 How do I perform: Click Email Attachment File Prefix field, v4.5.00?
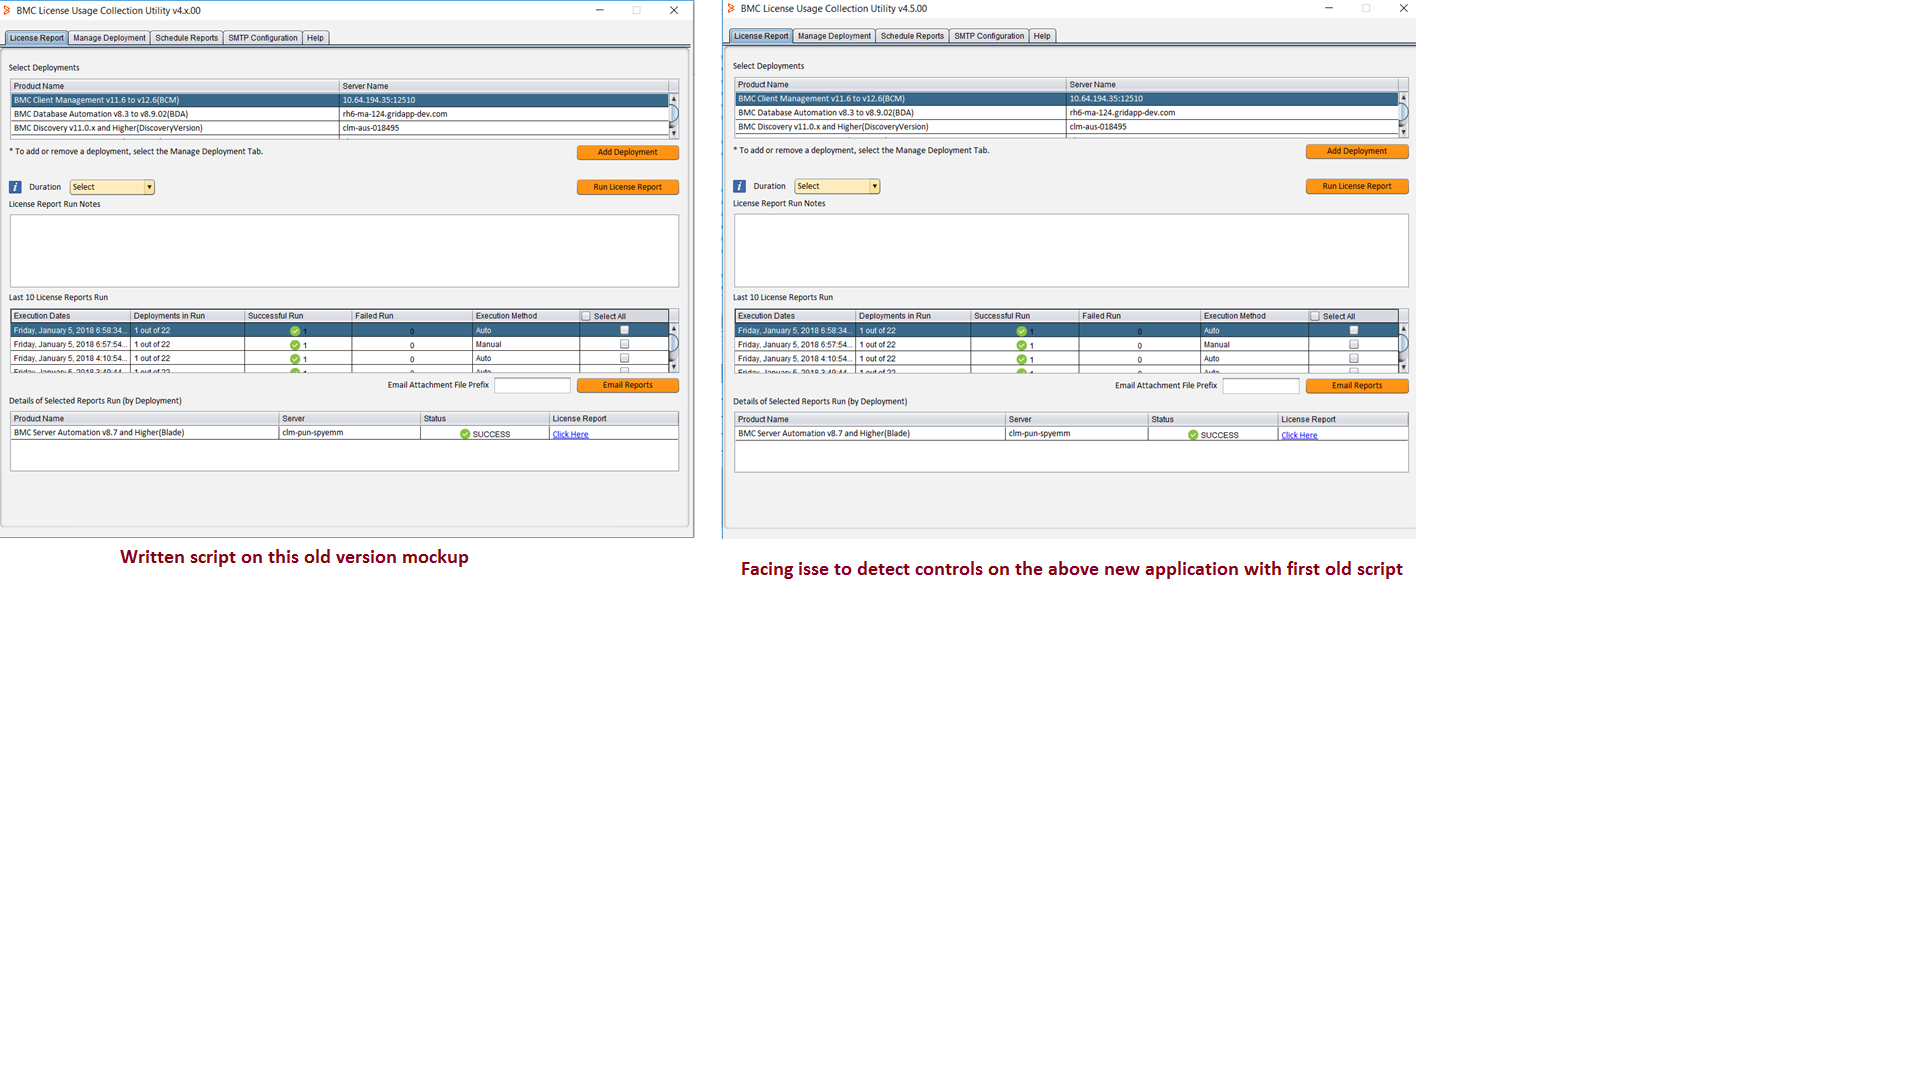click(1261, 386)
